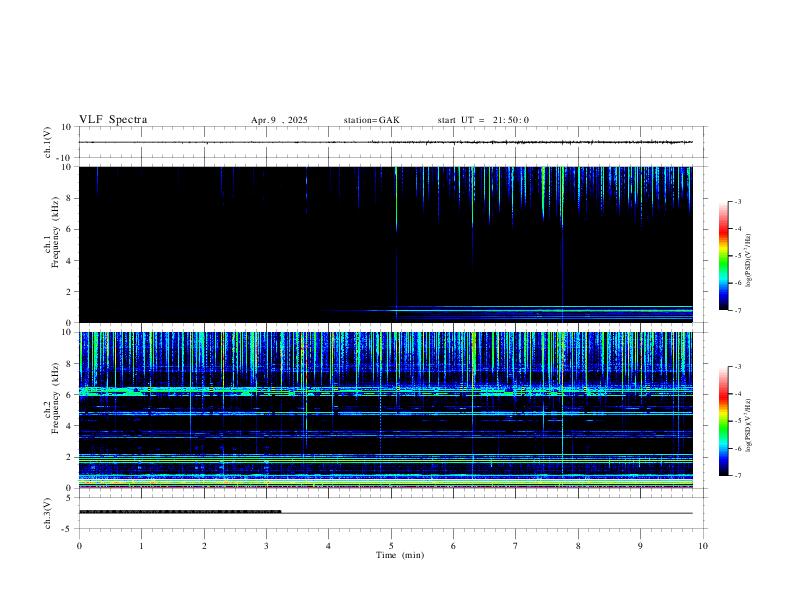Click the "-3" tick on the upper color bar
Screen dimensions: 792x612
click(x=738, y=201)
